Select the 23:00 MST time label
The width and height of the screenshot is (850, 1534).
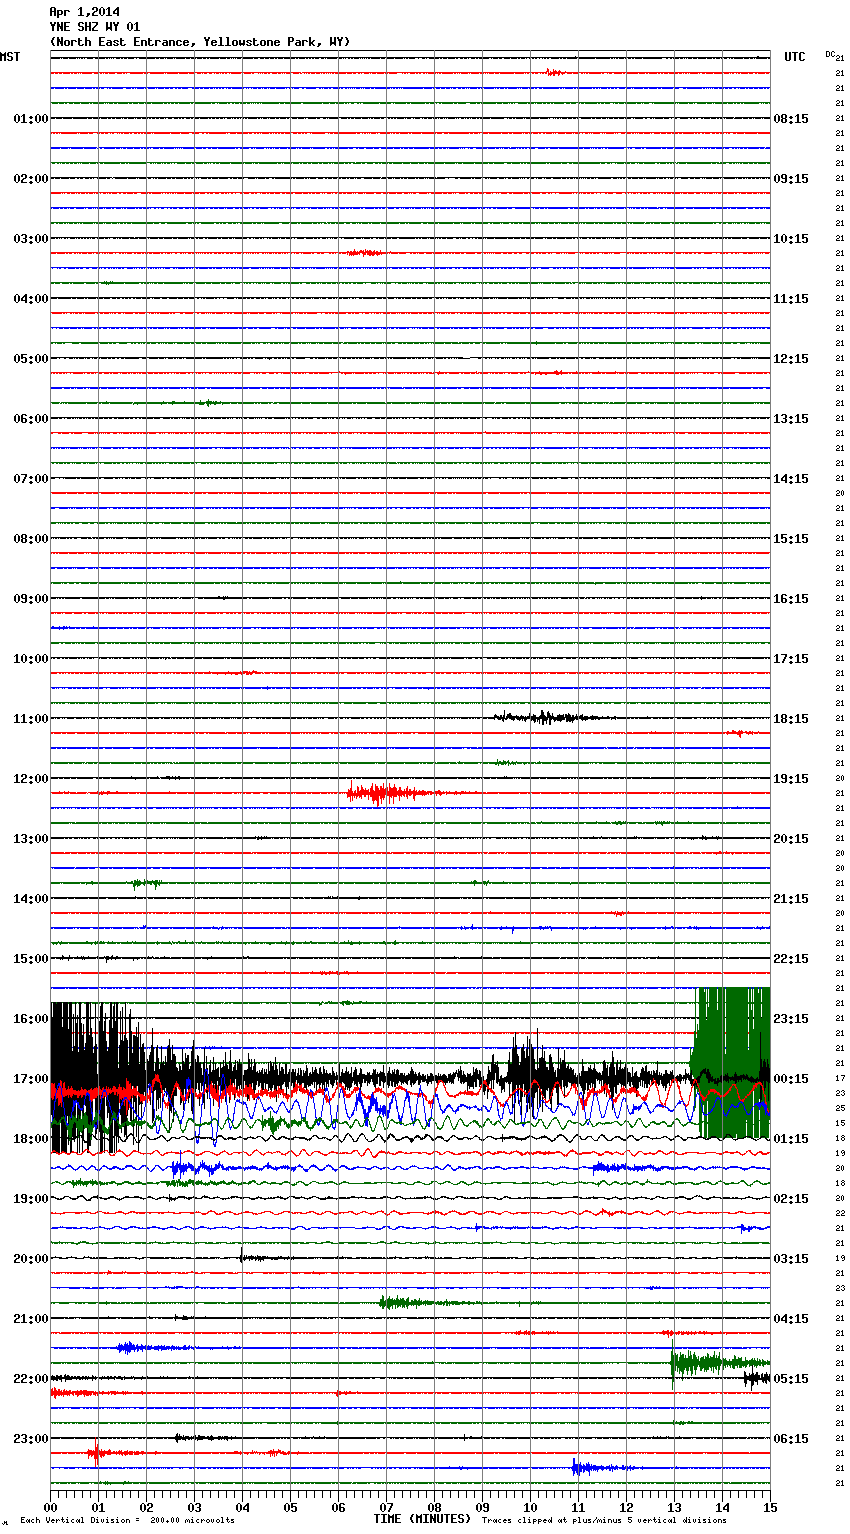click(31, 1439)
